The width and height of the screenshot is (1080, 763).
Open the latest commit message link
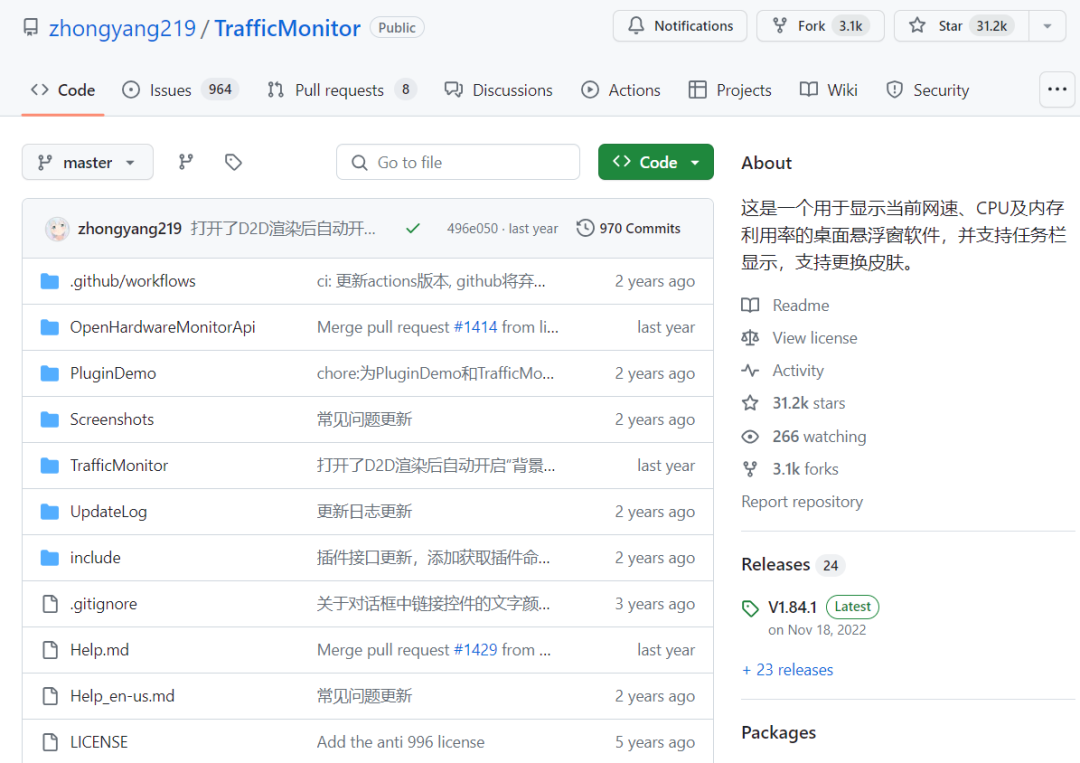(283, 229)
